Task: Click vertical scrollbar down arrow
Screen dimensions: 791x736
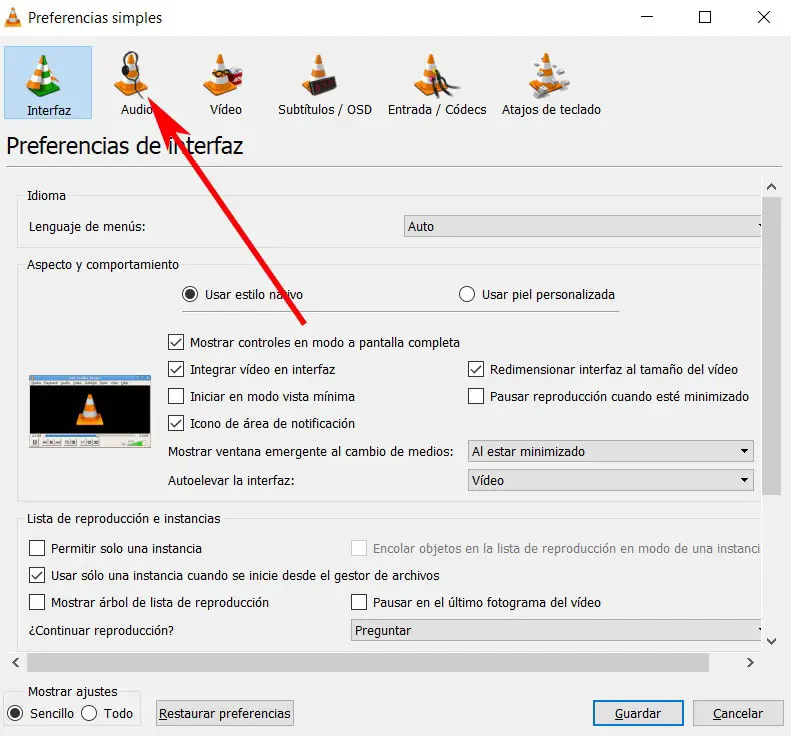Action: coord(771,641)
